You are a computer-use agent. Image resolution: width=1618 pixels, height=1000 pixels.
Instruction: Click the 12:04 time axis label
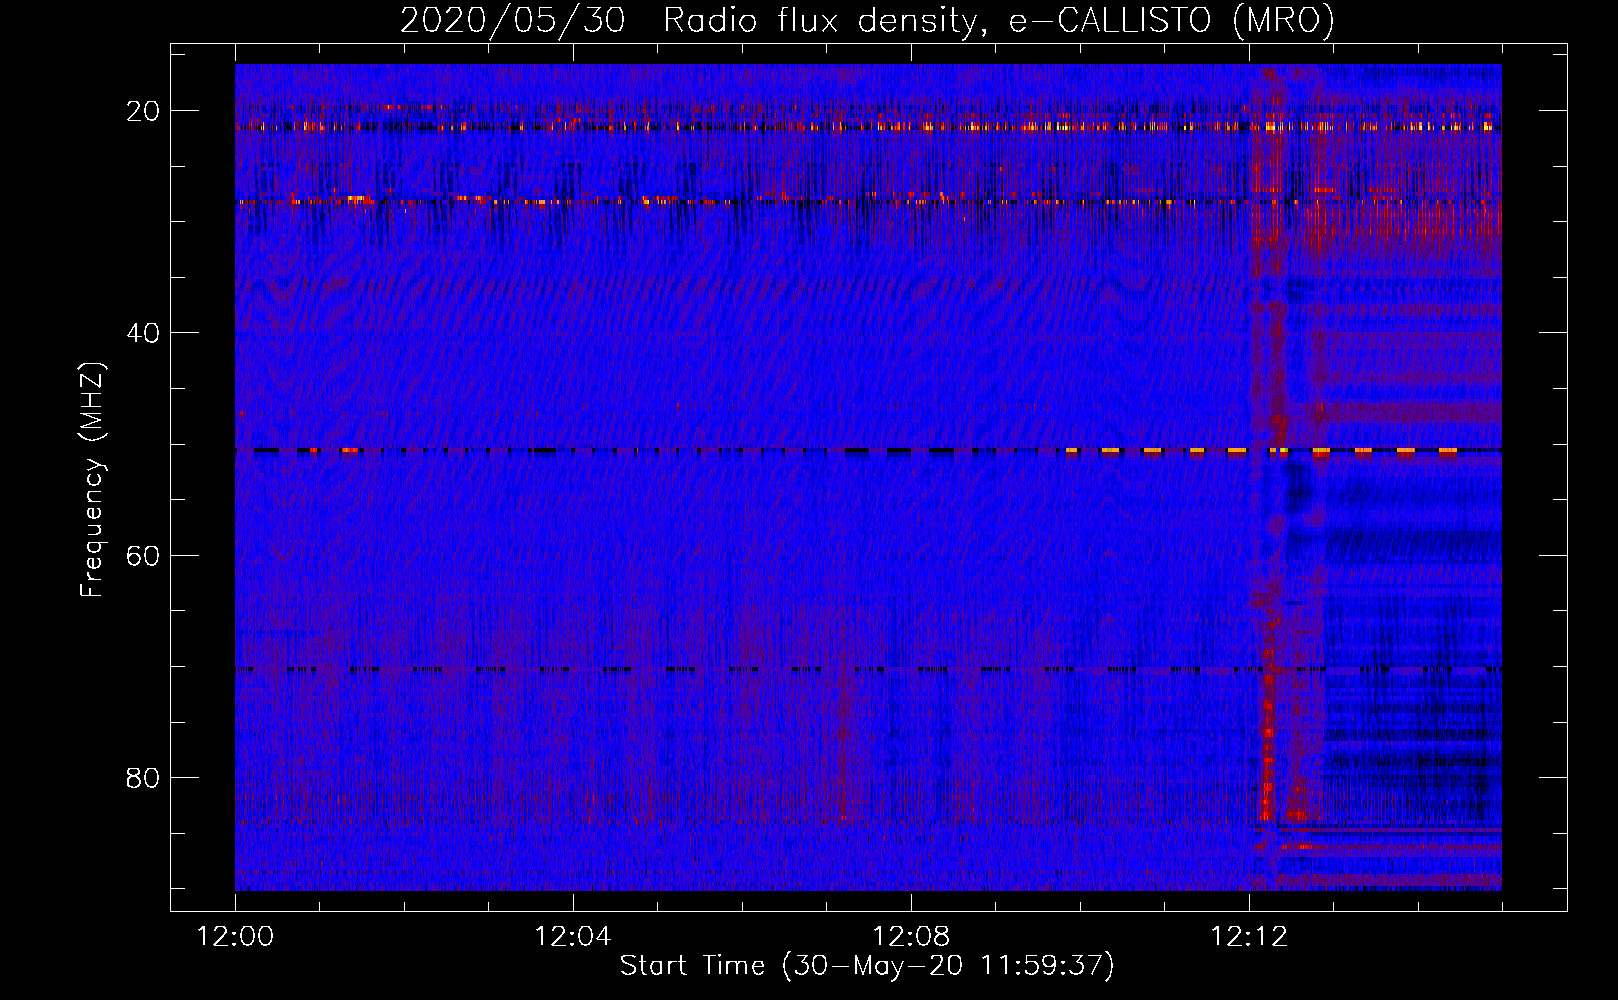pos(573,937)
